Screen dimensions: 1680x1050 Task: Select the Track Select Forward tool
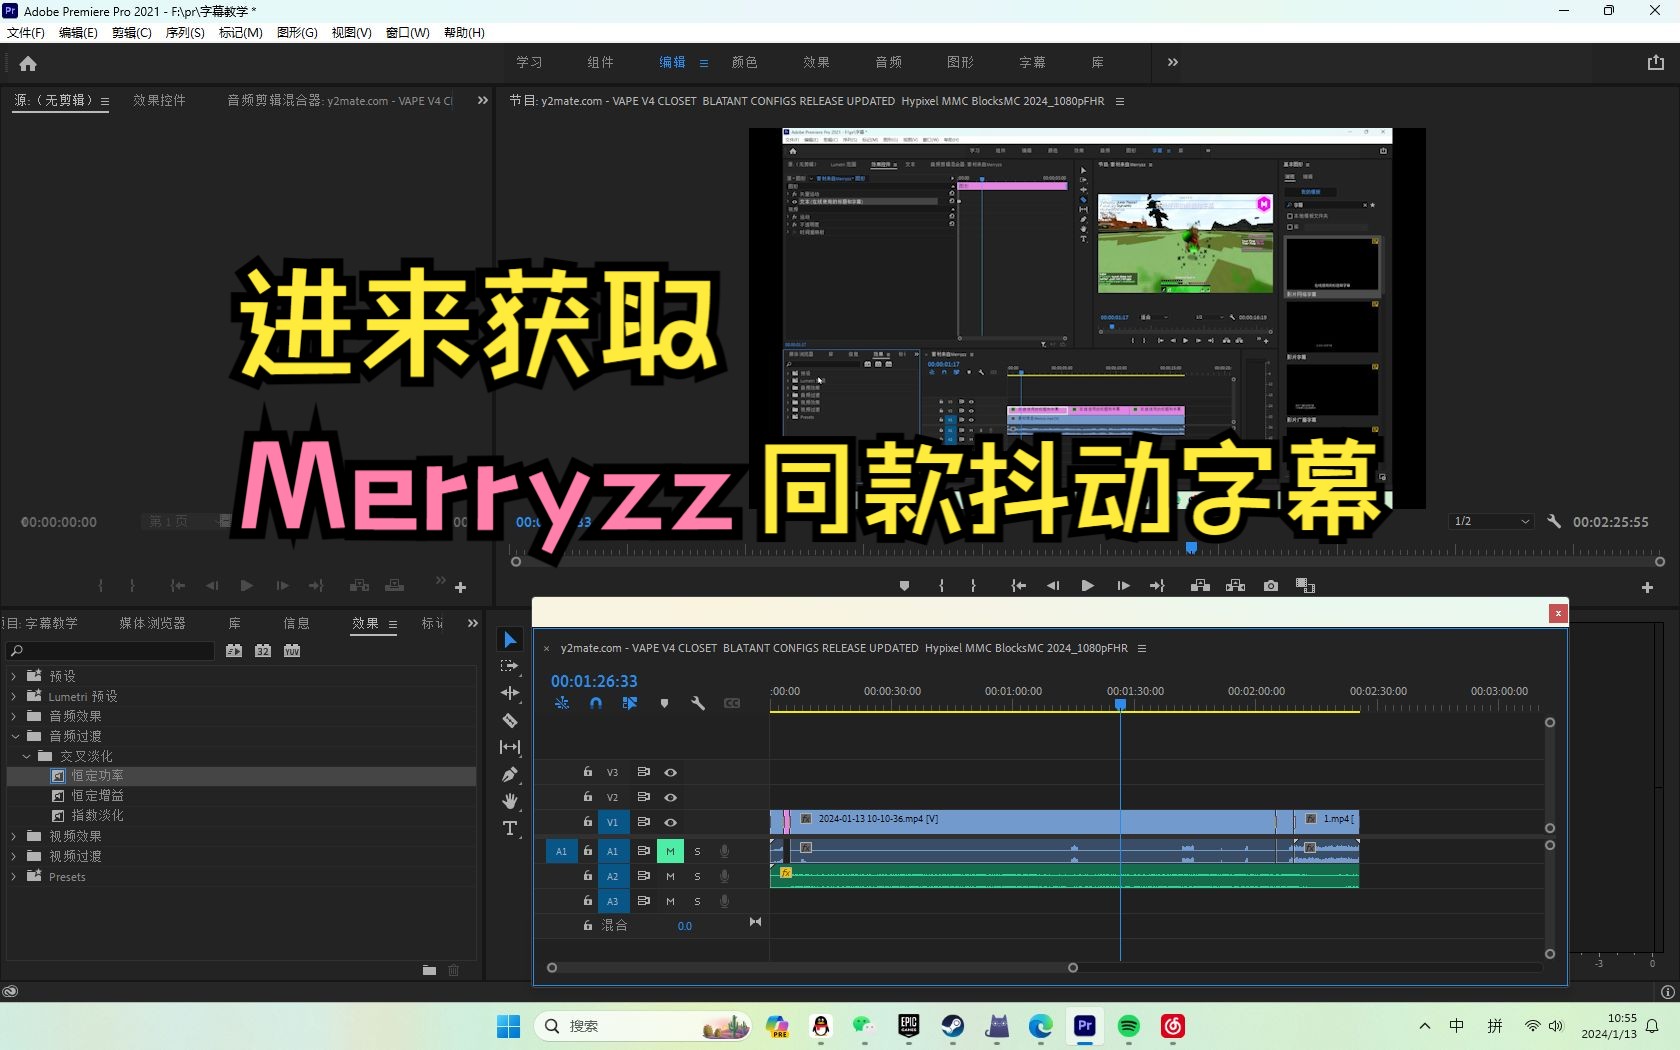pyautogui.click(x=510, y=666)
